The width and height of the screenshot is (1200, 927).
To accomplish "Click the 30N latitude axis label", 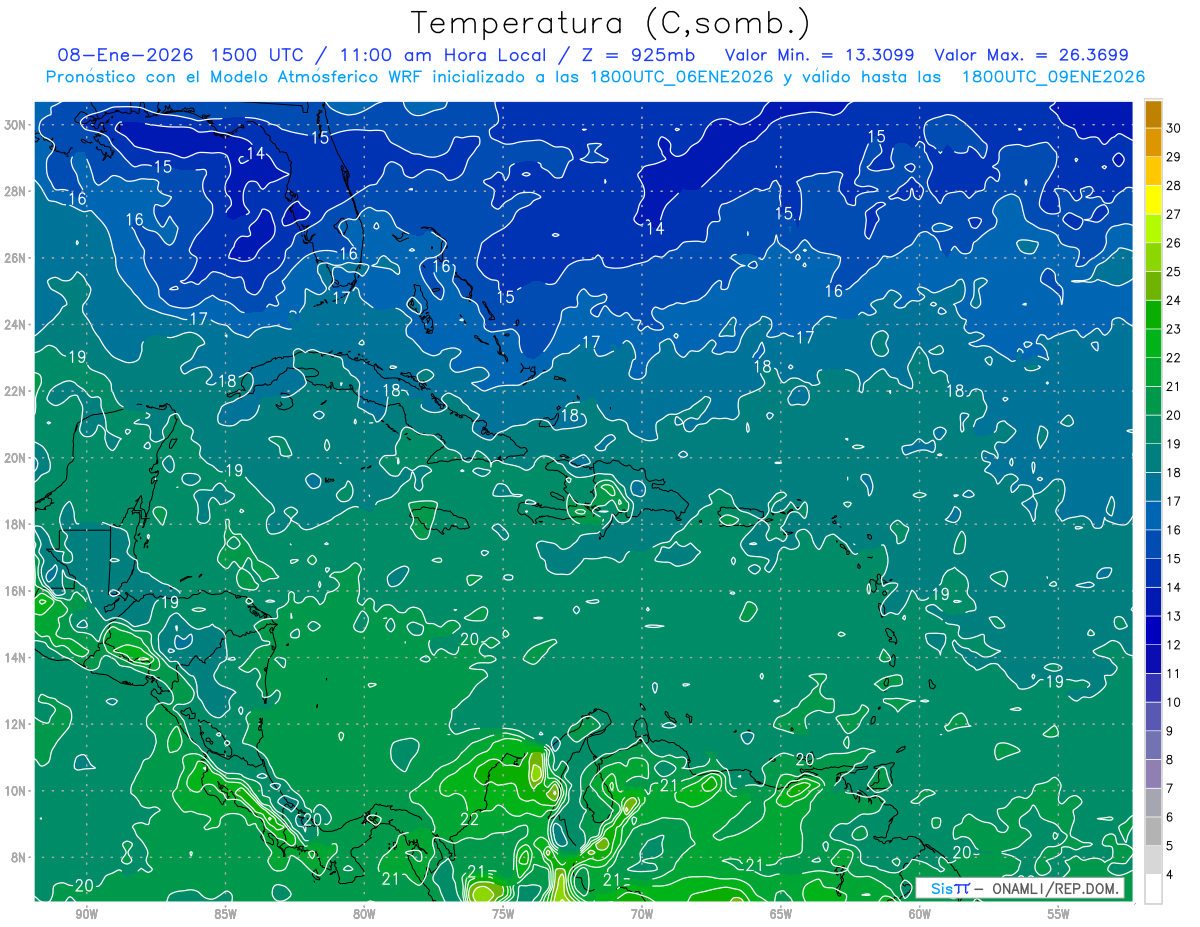I will pos(17,125).
